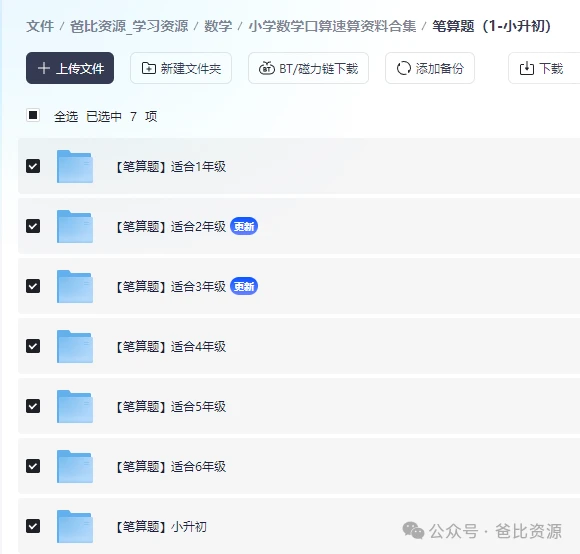Click the 更新 badge on 适合2年级

pyautogui.click(x=244, y=226)
